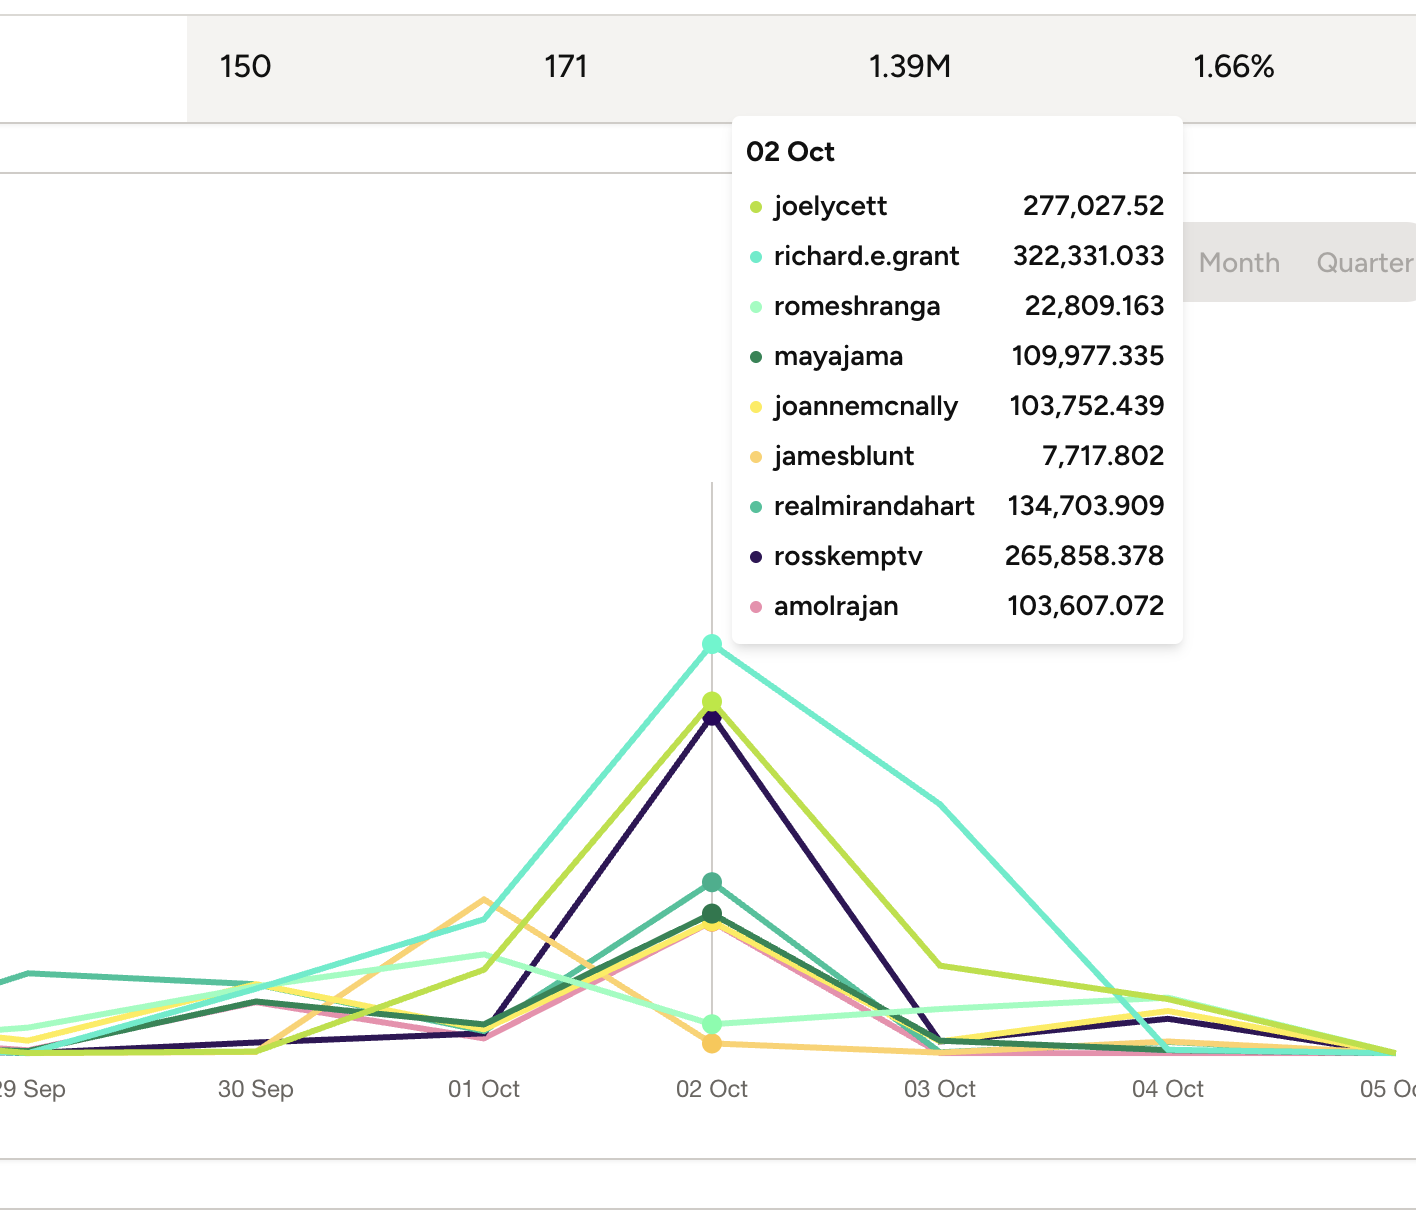Click joelycett in the tooltip legend
The width and height of the screenshot is (1416, 1226).
click(x=830, y=206)
